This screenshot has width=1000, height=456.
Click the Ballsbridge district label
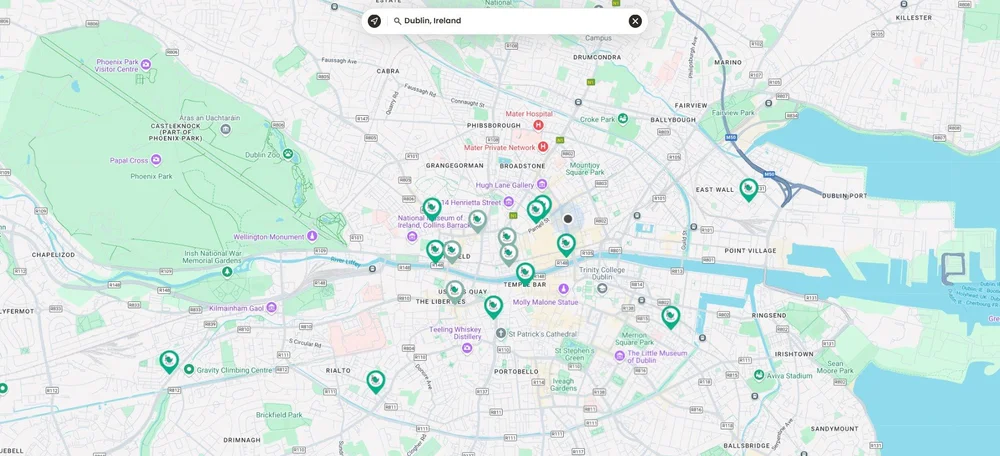click(x=747, y=446)
